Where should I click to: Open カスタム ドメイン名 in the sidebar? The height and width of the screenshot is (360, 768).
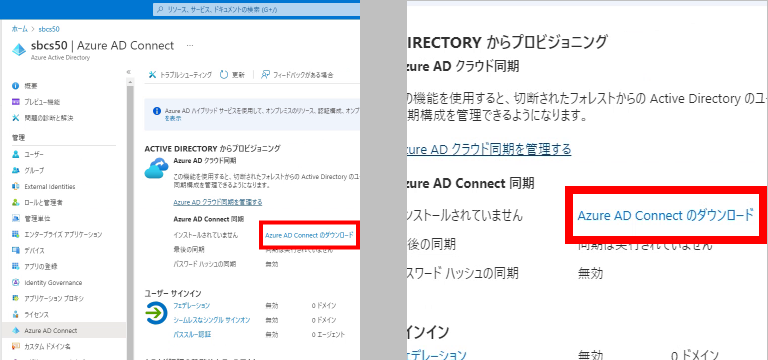tap(47, 346)
